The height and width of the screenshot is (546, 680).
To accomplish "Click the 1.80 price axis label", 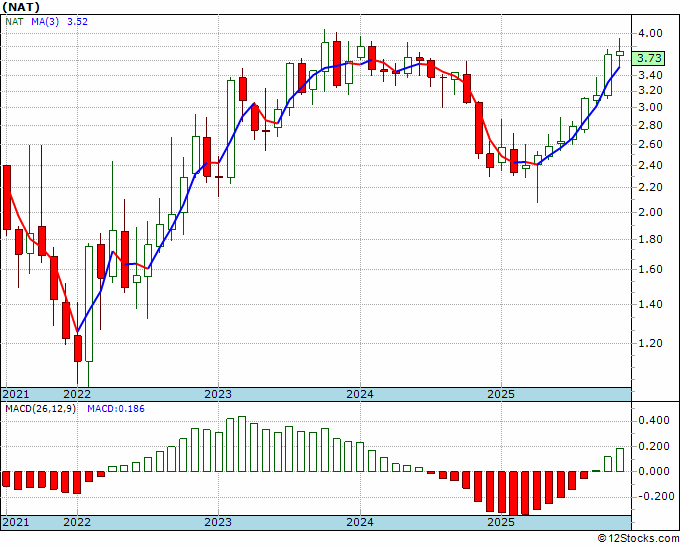I will coord(650,239).
